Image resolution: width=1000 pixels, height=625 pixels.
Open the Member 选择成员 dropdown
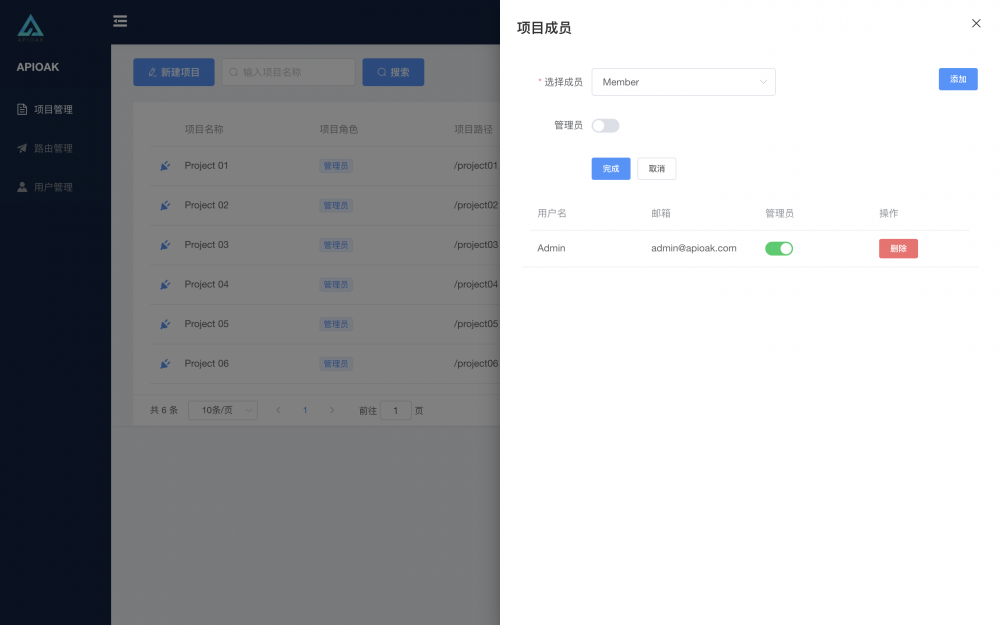(683, 82)
